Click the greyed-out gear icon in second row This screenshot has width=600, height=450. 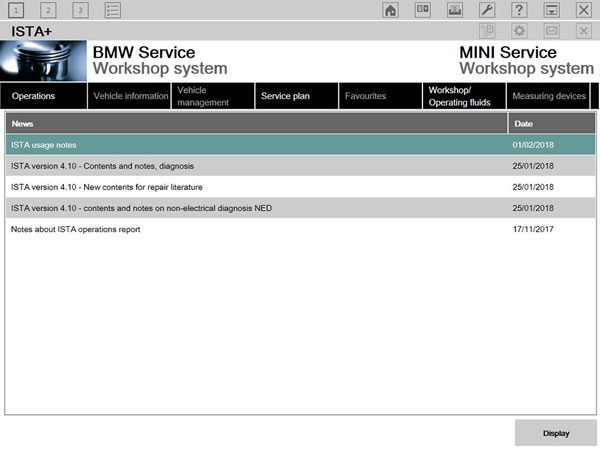(x=519, y=31)
